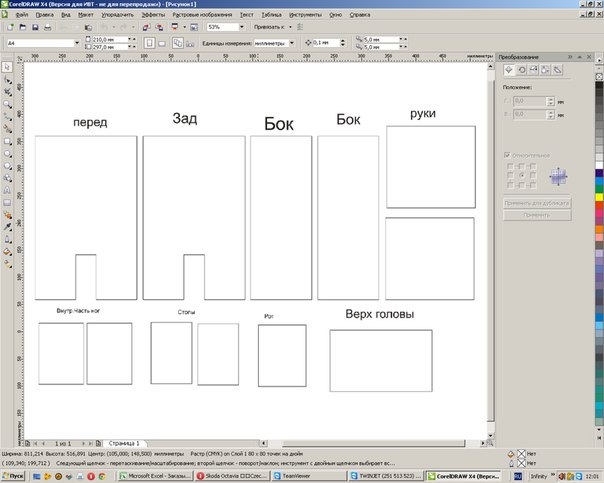The height and width of the screenshot is (483, 604).
Task: Open the Правка menu
Action: click(x=44, y=15)
